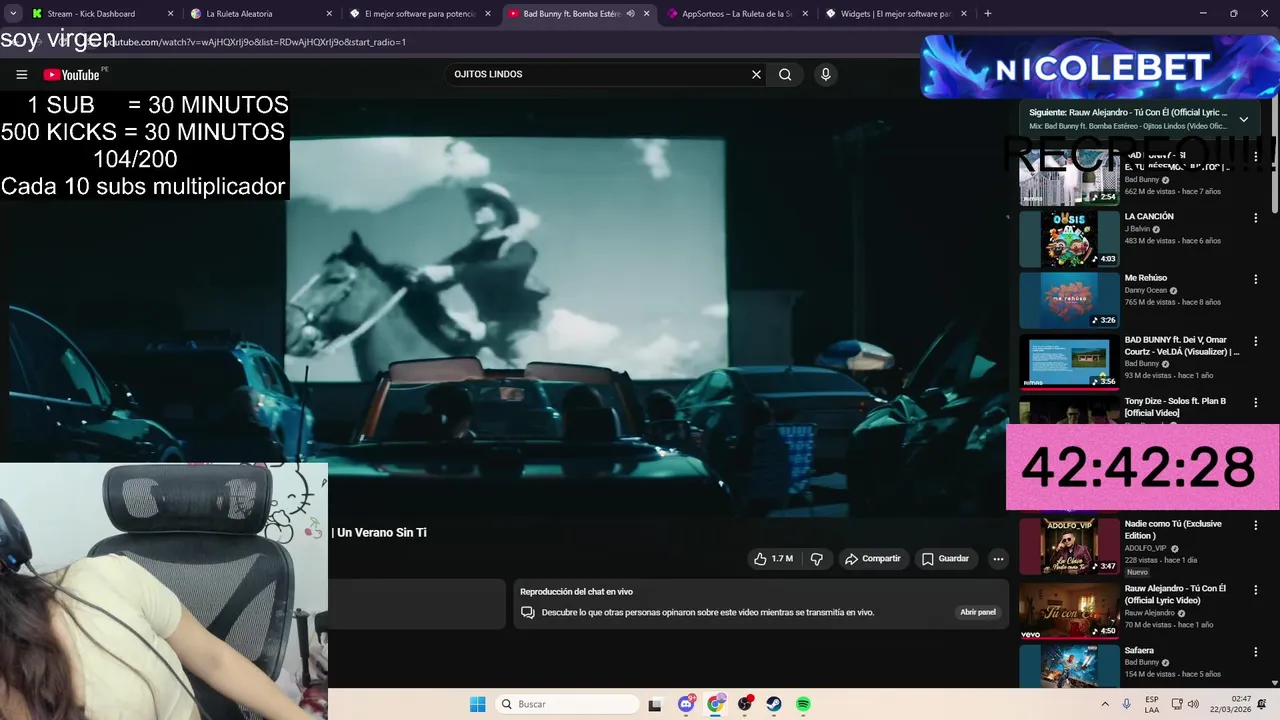Open the ESP LAA language switcher
This screenshot has height=720, width=1280.
(x=1152, y=704)
